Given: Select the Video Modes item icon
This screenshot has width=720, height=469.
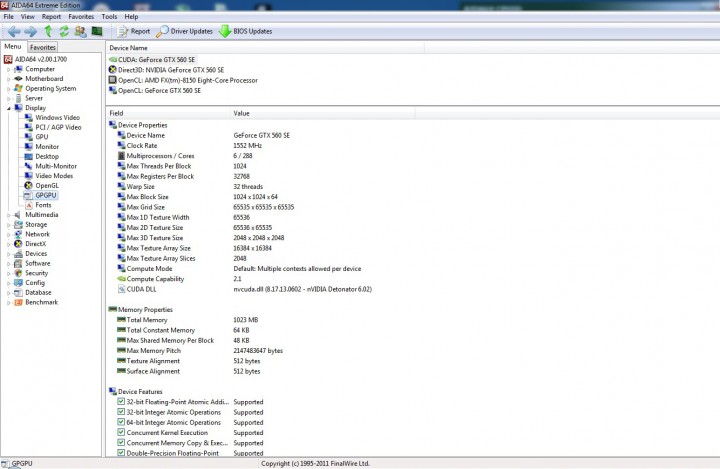Looking at the screenshot, I should point(28,175).
